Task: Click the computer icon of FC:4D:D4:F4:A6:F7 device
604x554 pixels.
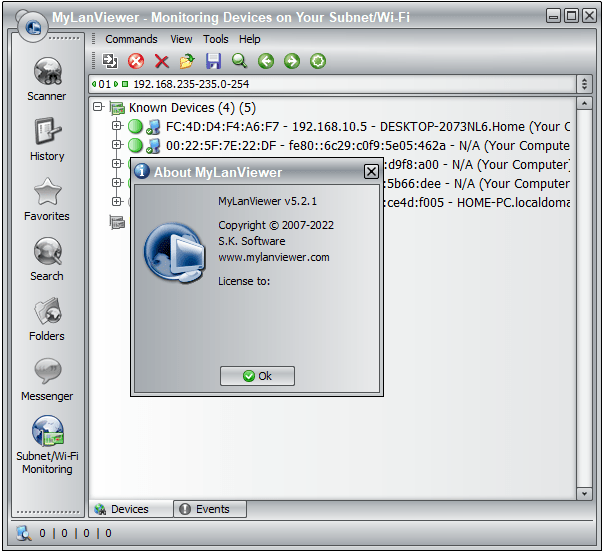Action: (x=153, y=126)
